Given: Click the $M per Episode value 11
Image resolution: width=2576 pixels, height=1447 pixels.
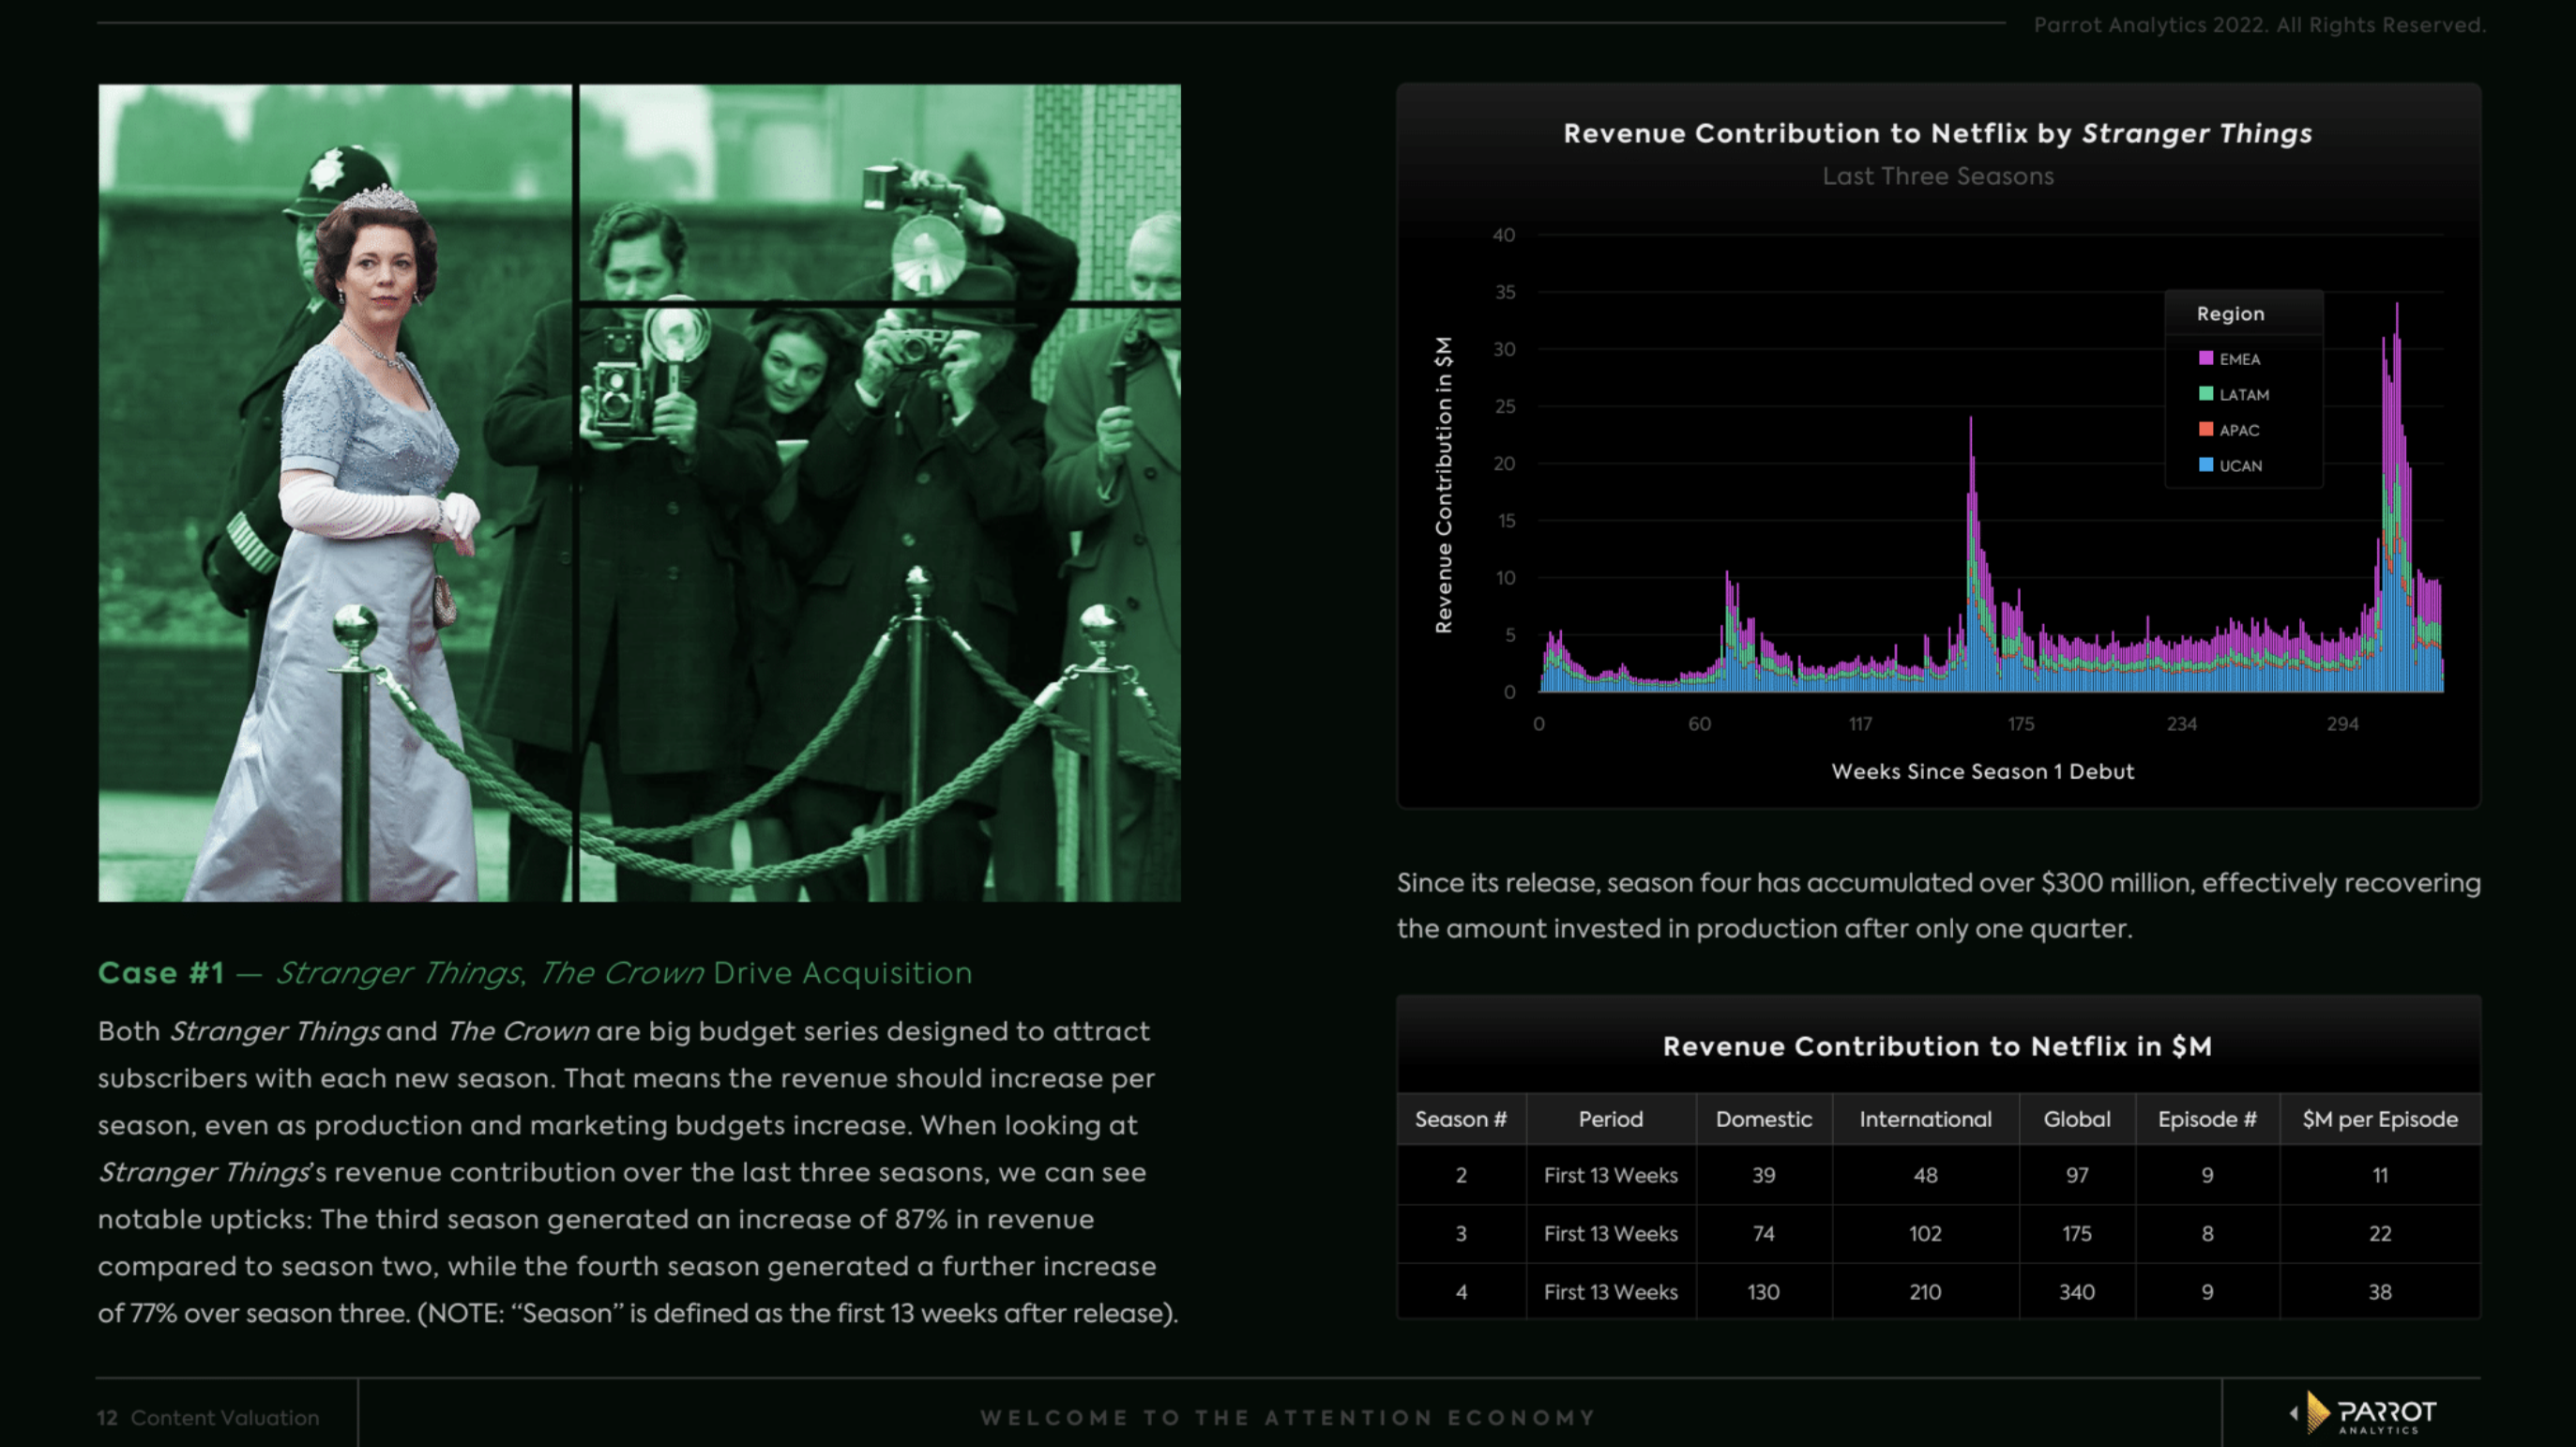Looking at the screenshot, I should [x=2380, y=1176].
